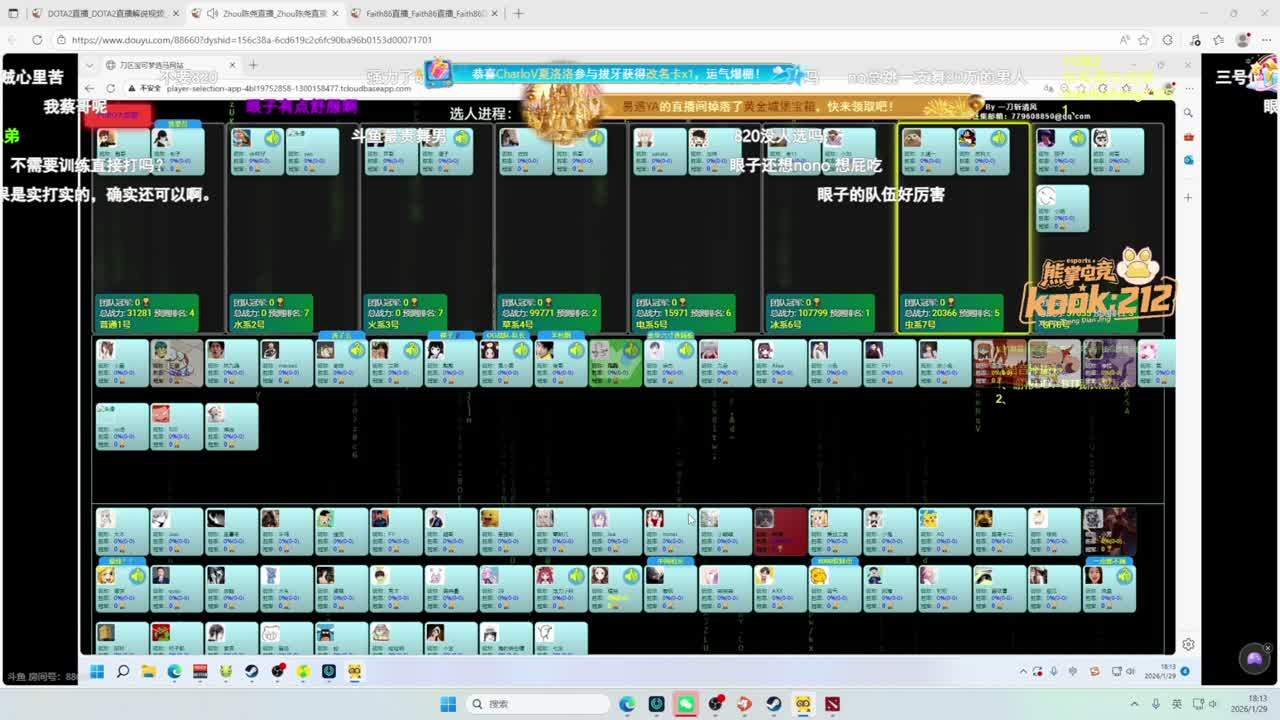Screen dimensions: 1280x720
Task: Open Windows Start menu on taskbar
Action: (x=449, y=704)
